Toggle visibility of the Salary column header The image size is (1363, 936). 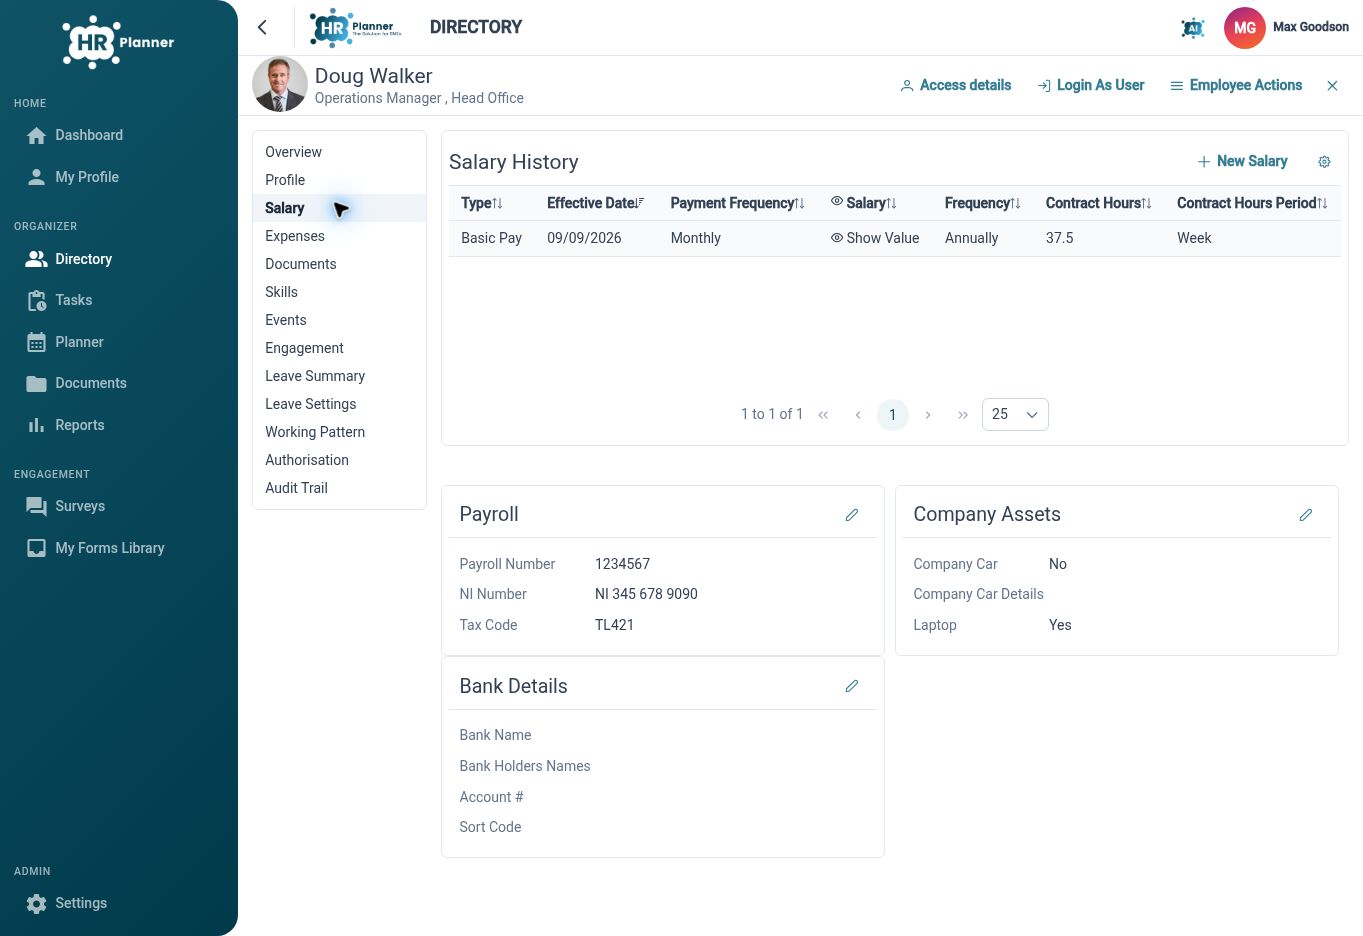(x=837, y=202)
